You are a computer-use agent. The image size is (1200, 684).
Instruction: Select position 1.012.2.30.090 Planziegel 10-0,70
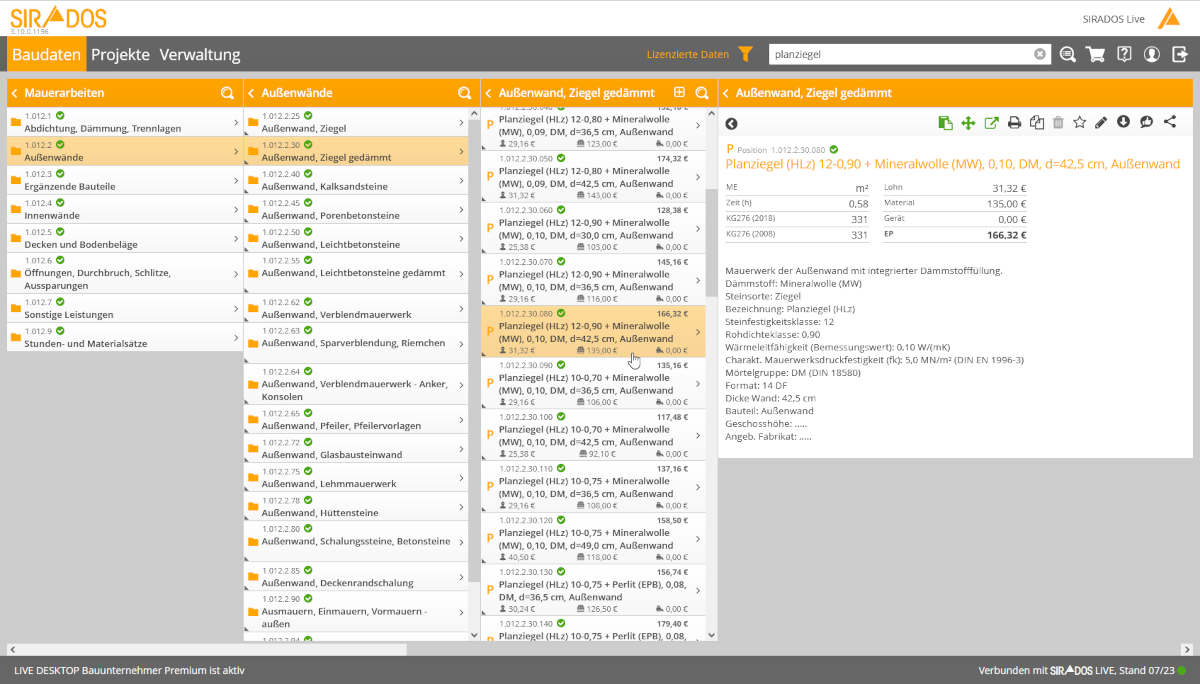tap(590, 383)
